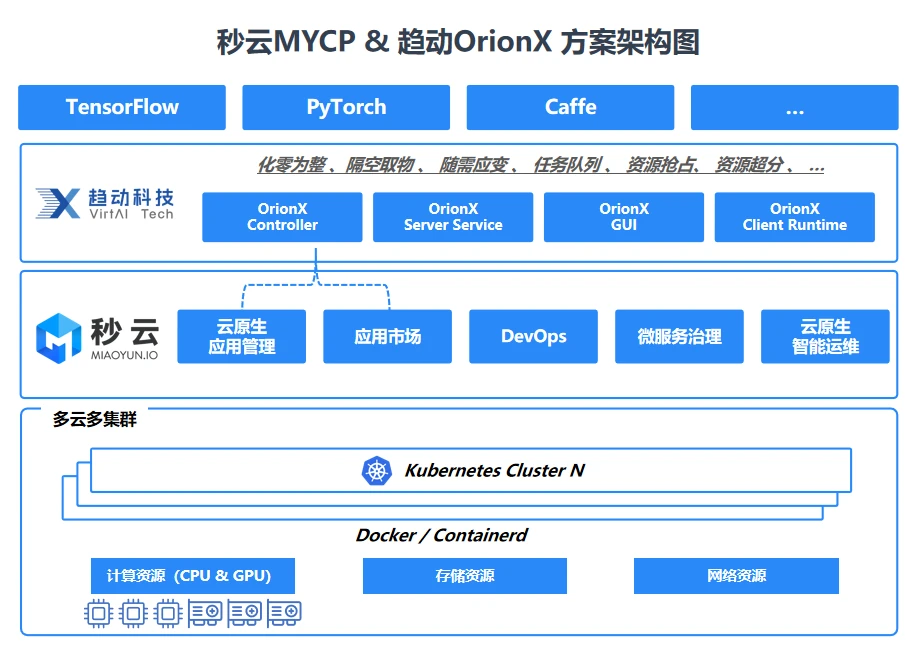
Task: Click the 任务队列 feature text
Action: [567, 165]
